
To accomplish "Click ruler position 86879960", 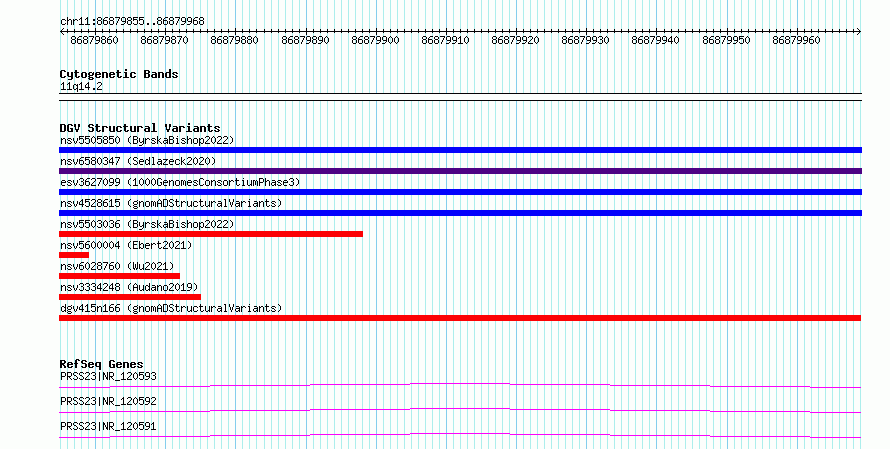I will pos(796,40).
